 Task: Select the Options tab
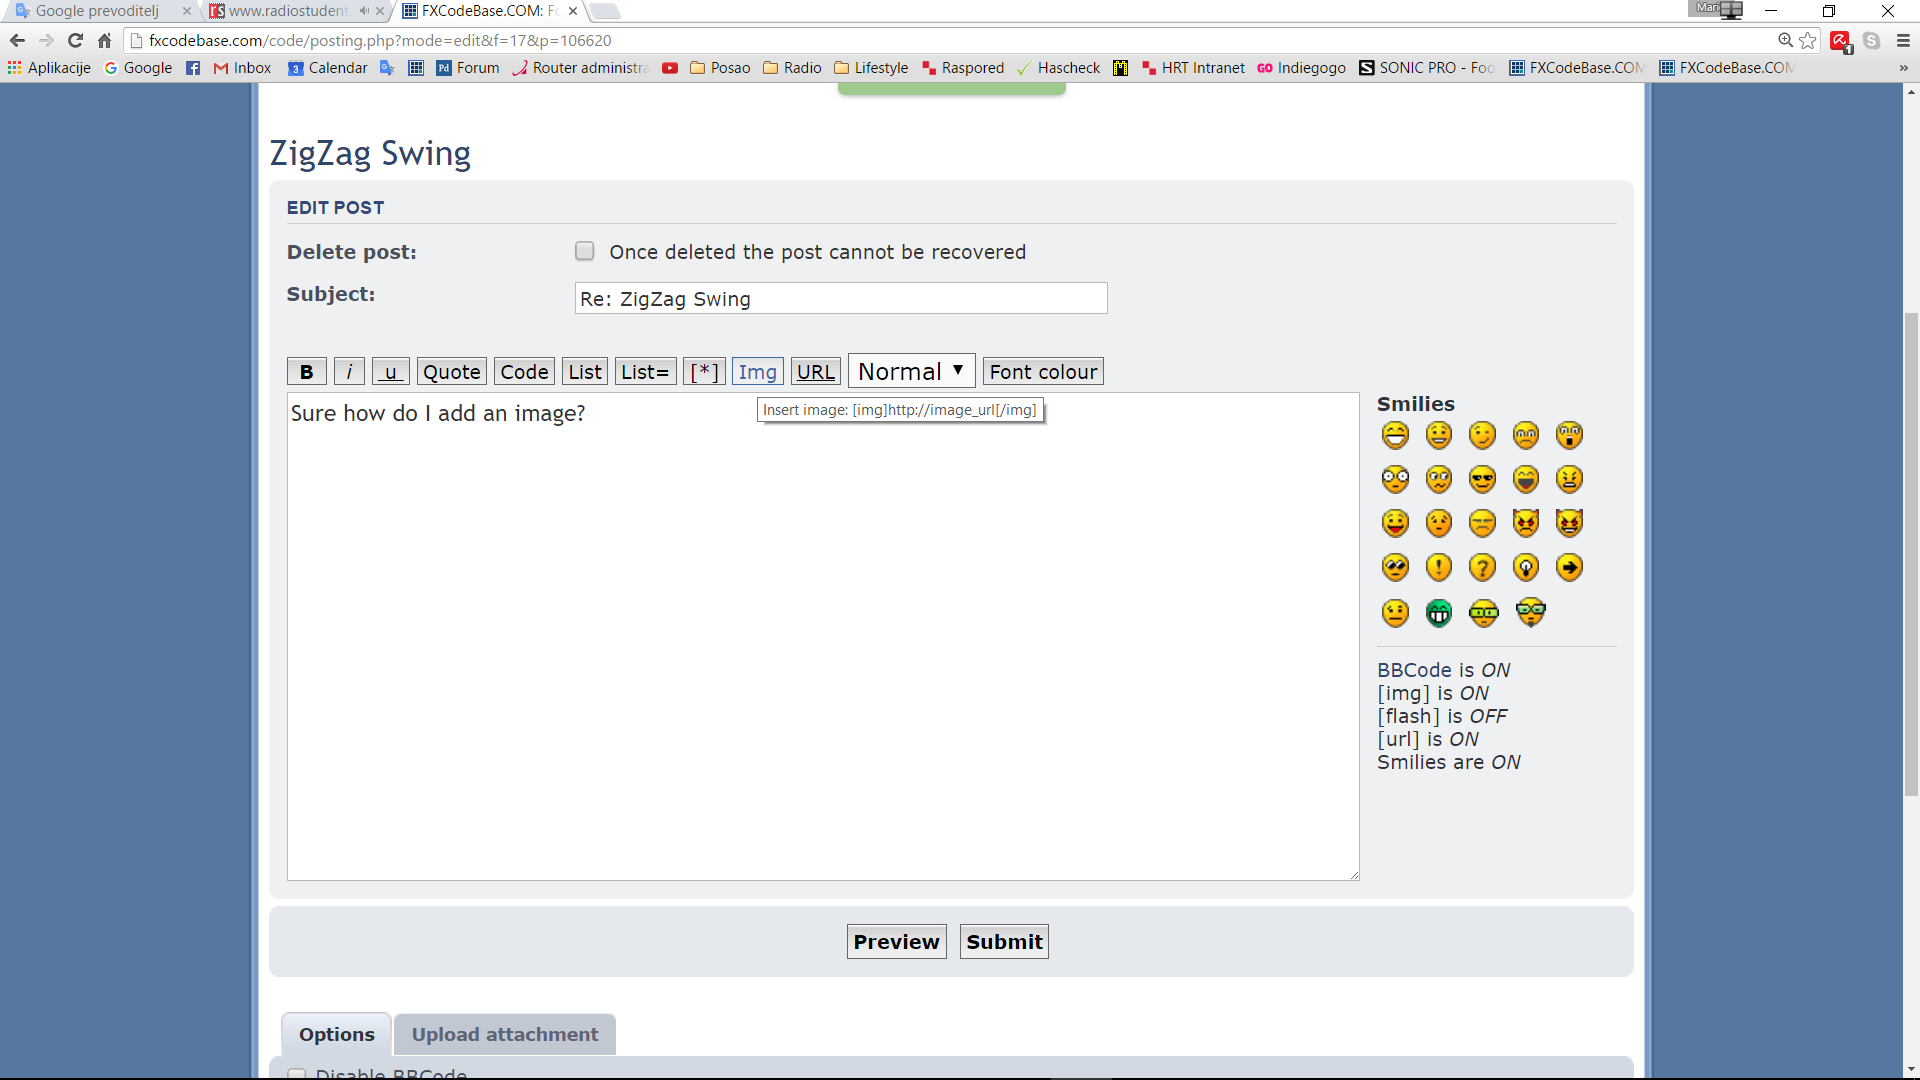tap(337, 1034)
